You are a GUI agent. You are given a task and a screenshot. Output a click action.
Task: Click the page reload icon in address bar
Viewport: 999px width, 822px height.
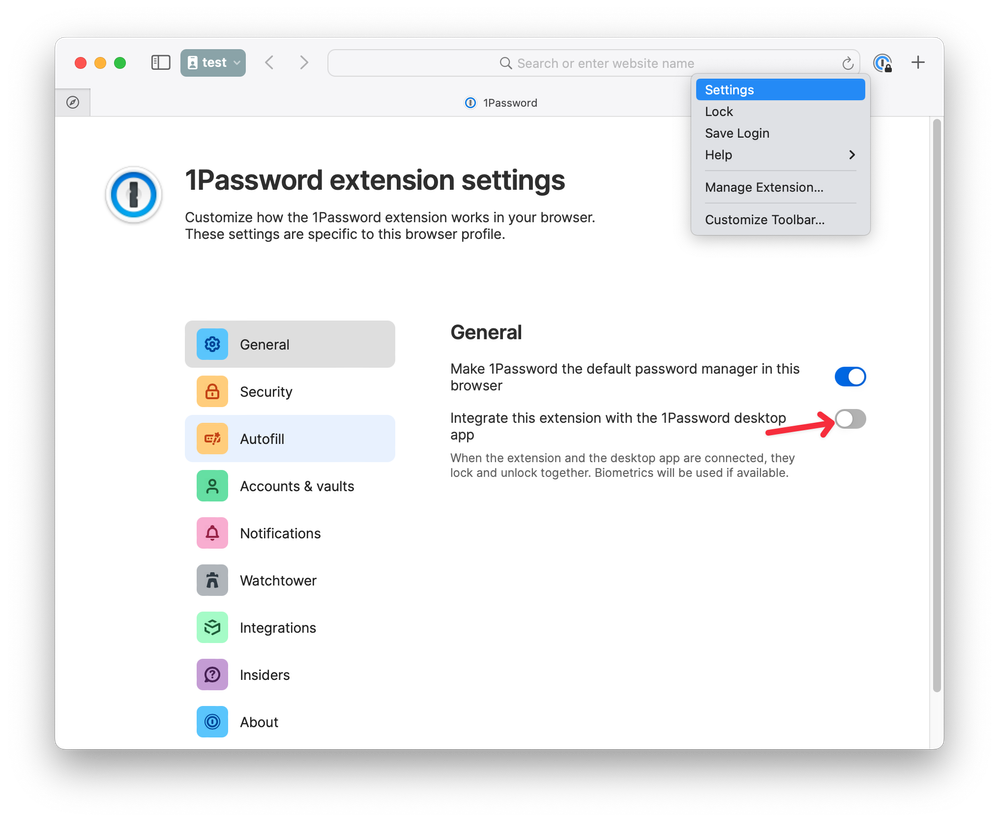pyautogui.click(x=848, y=63)
